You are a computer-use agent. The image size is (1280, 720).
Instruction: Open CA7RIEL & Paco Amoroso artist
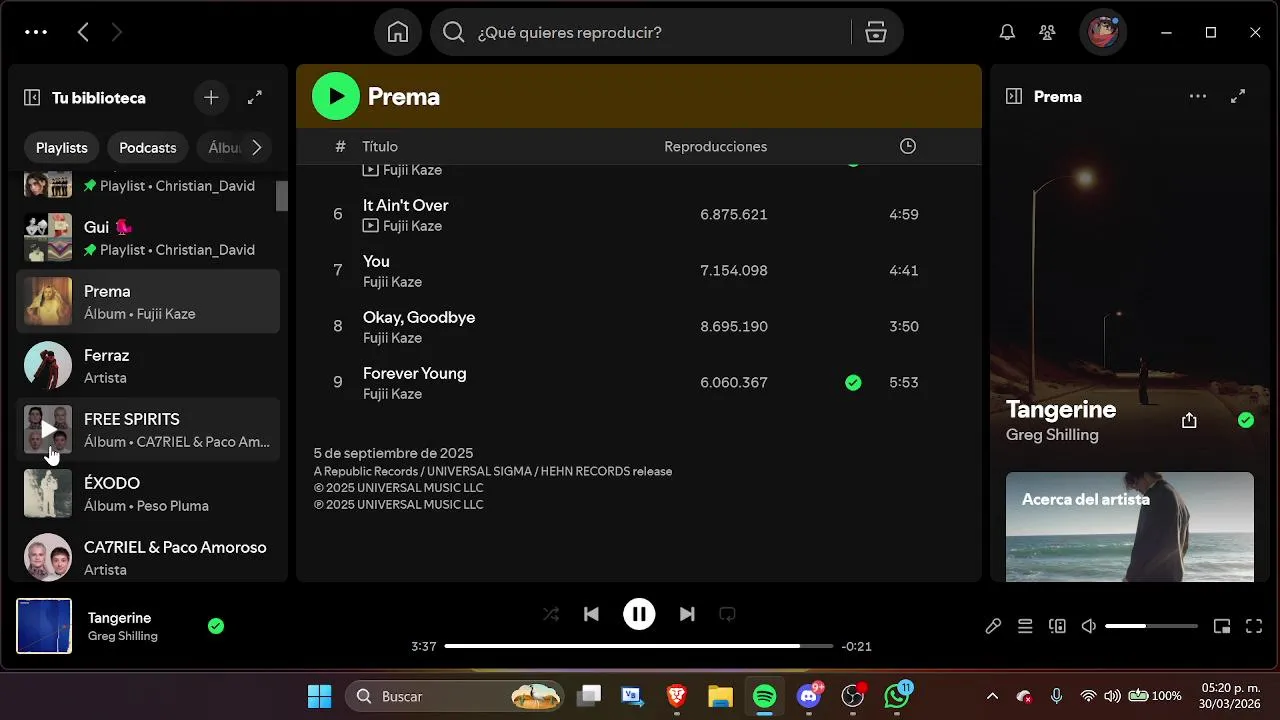click(x=148, y=557)
